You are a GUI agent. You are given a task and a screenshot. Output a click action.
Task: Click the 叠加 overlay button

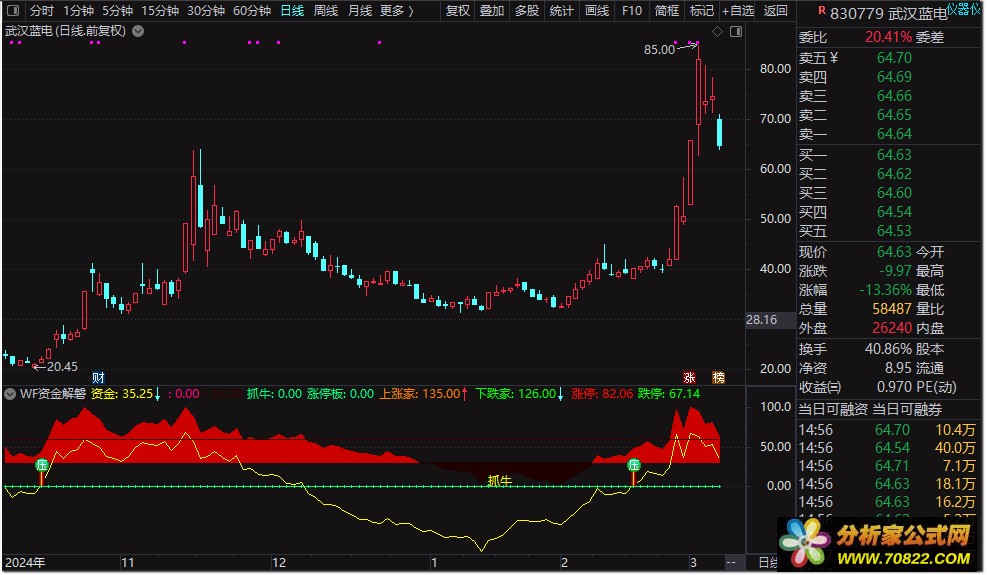[492, 11]
